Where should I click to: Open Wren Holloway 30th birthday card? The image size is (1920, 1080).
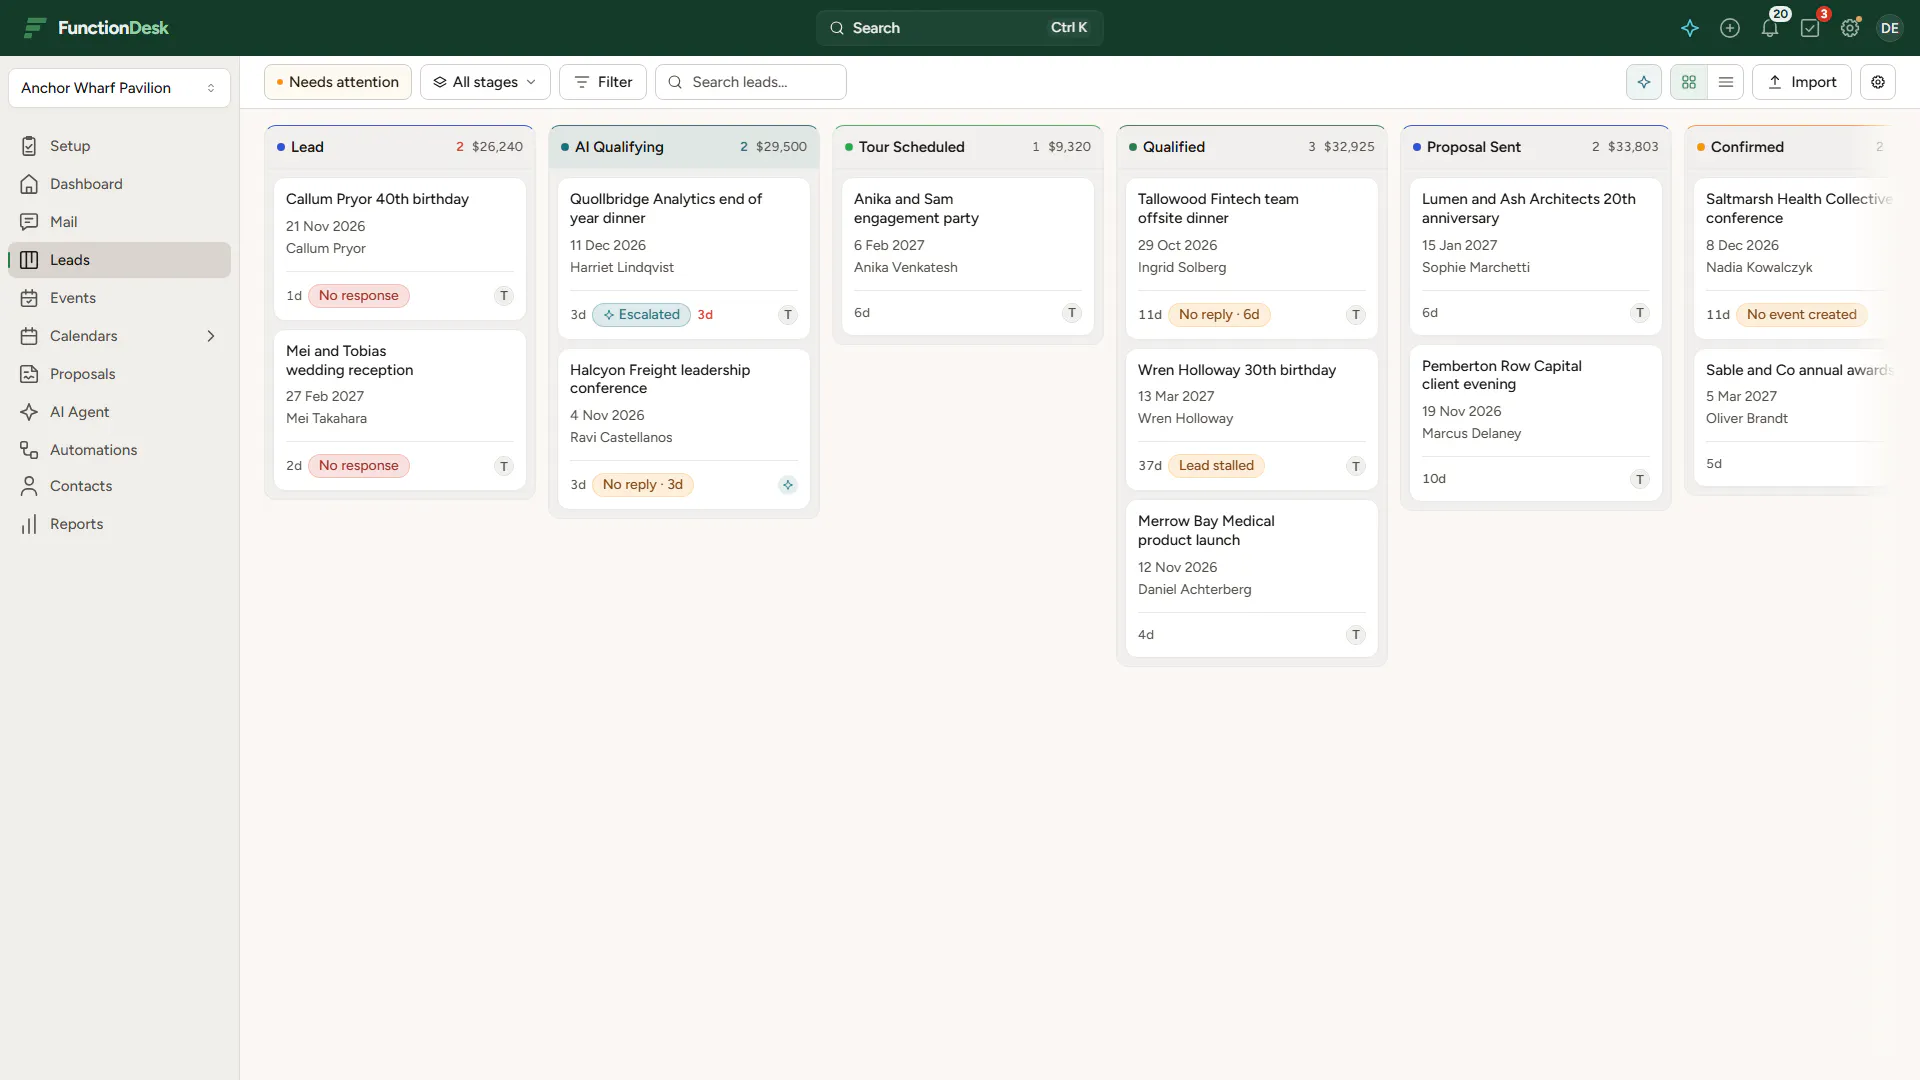[1252, 420]
